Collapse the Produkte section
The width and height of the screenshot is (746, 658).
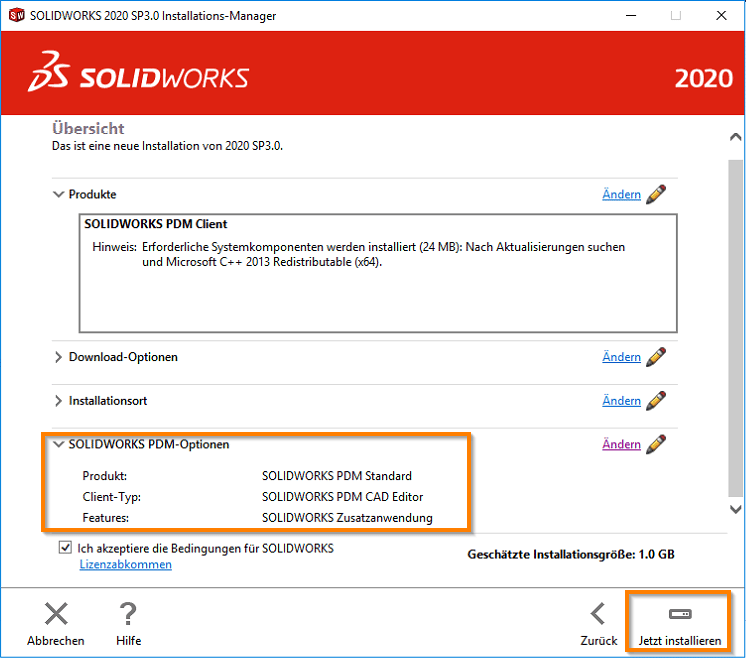coord(58,194)
